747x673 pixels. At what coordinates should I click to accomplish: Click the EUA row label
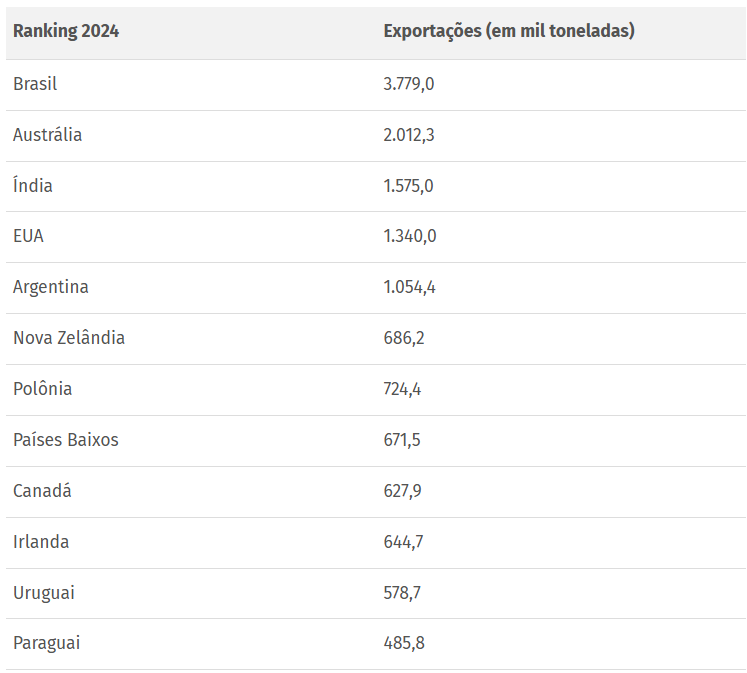[x=28, y=236]
